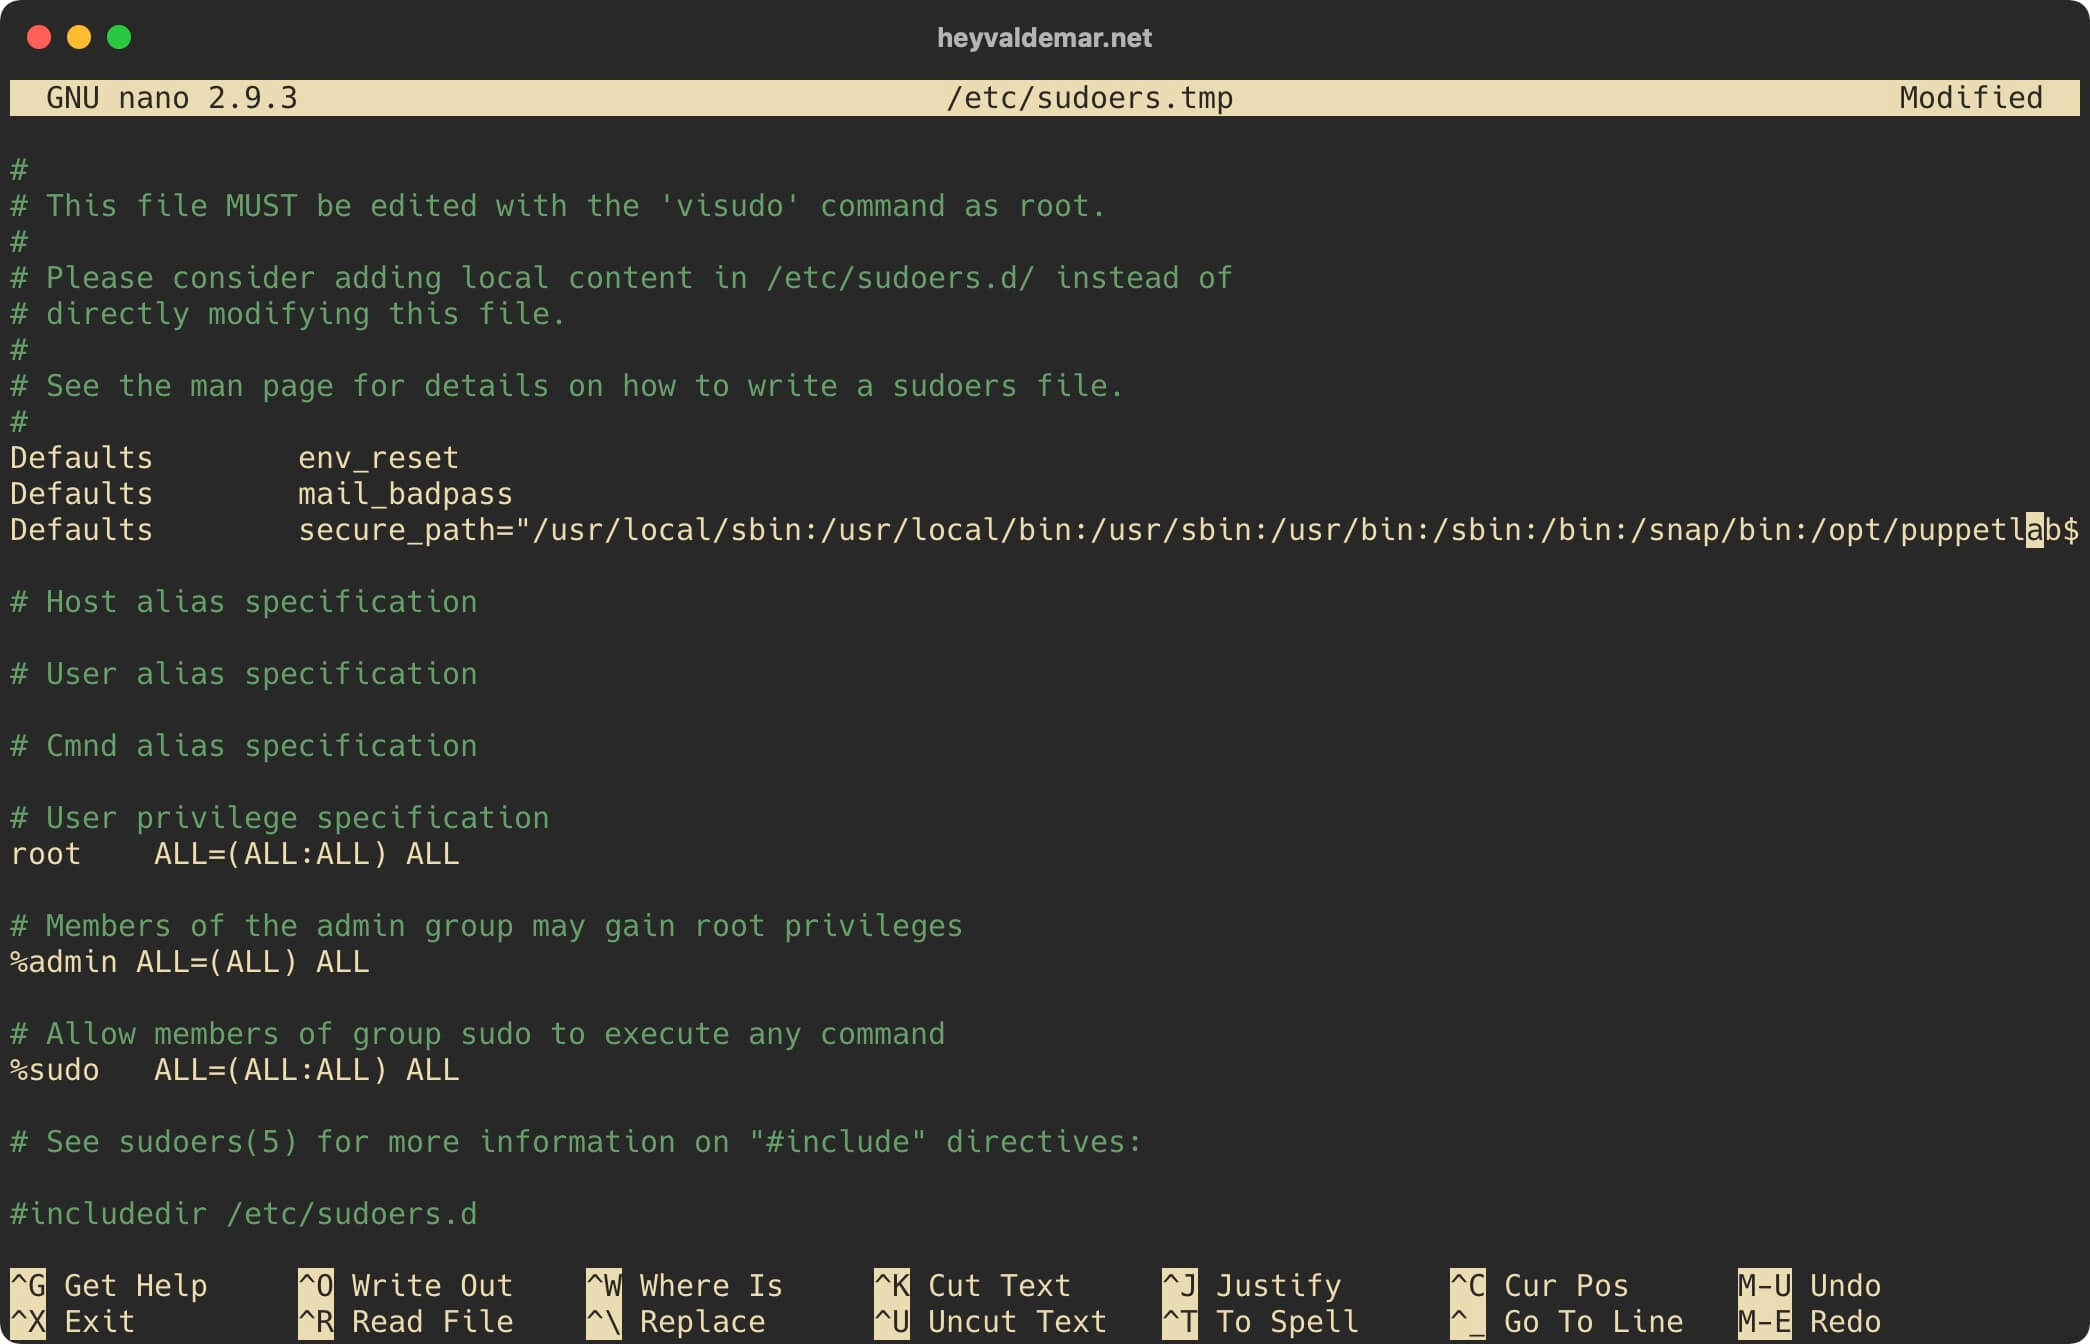Click the Get Help icon in nano
Screen dimensions: 2090x1344
coord(29,1285)
